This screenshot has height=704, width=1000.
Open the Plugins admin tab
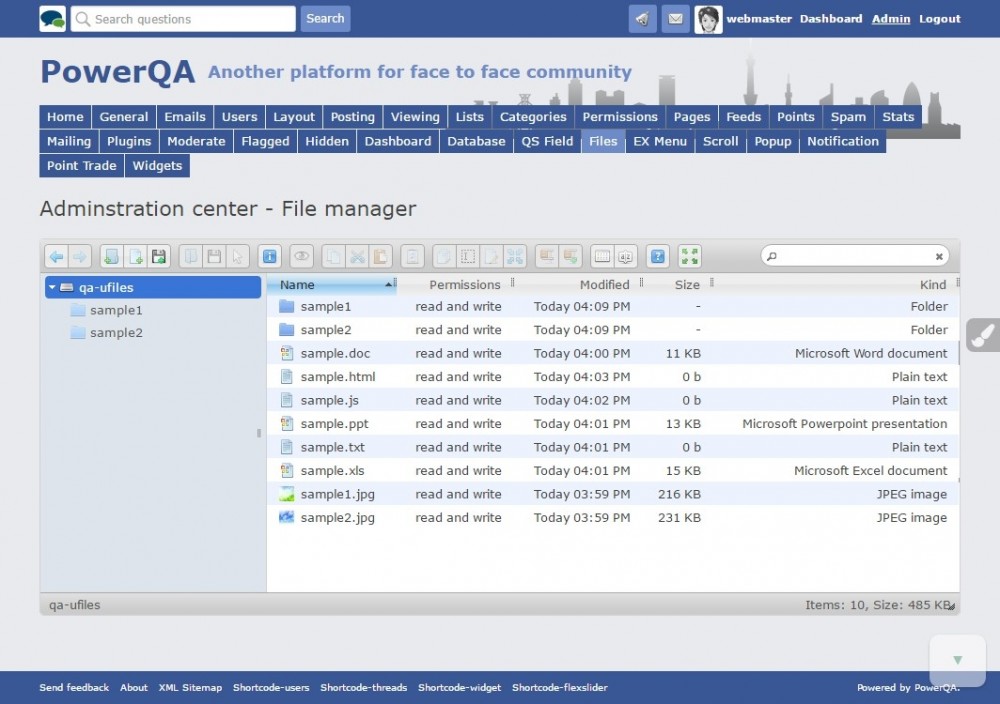click(x=129, y=142)
